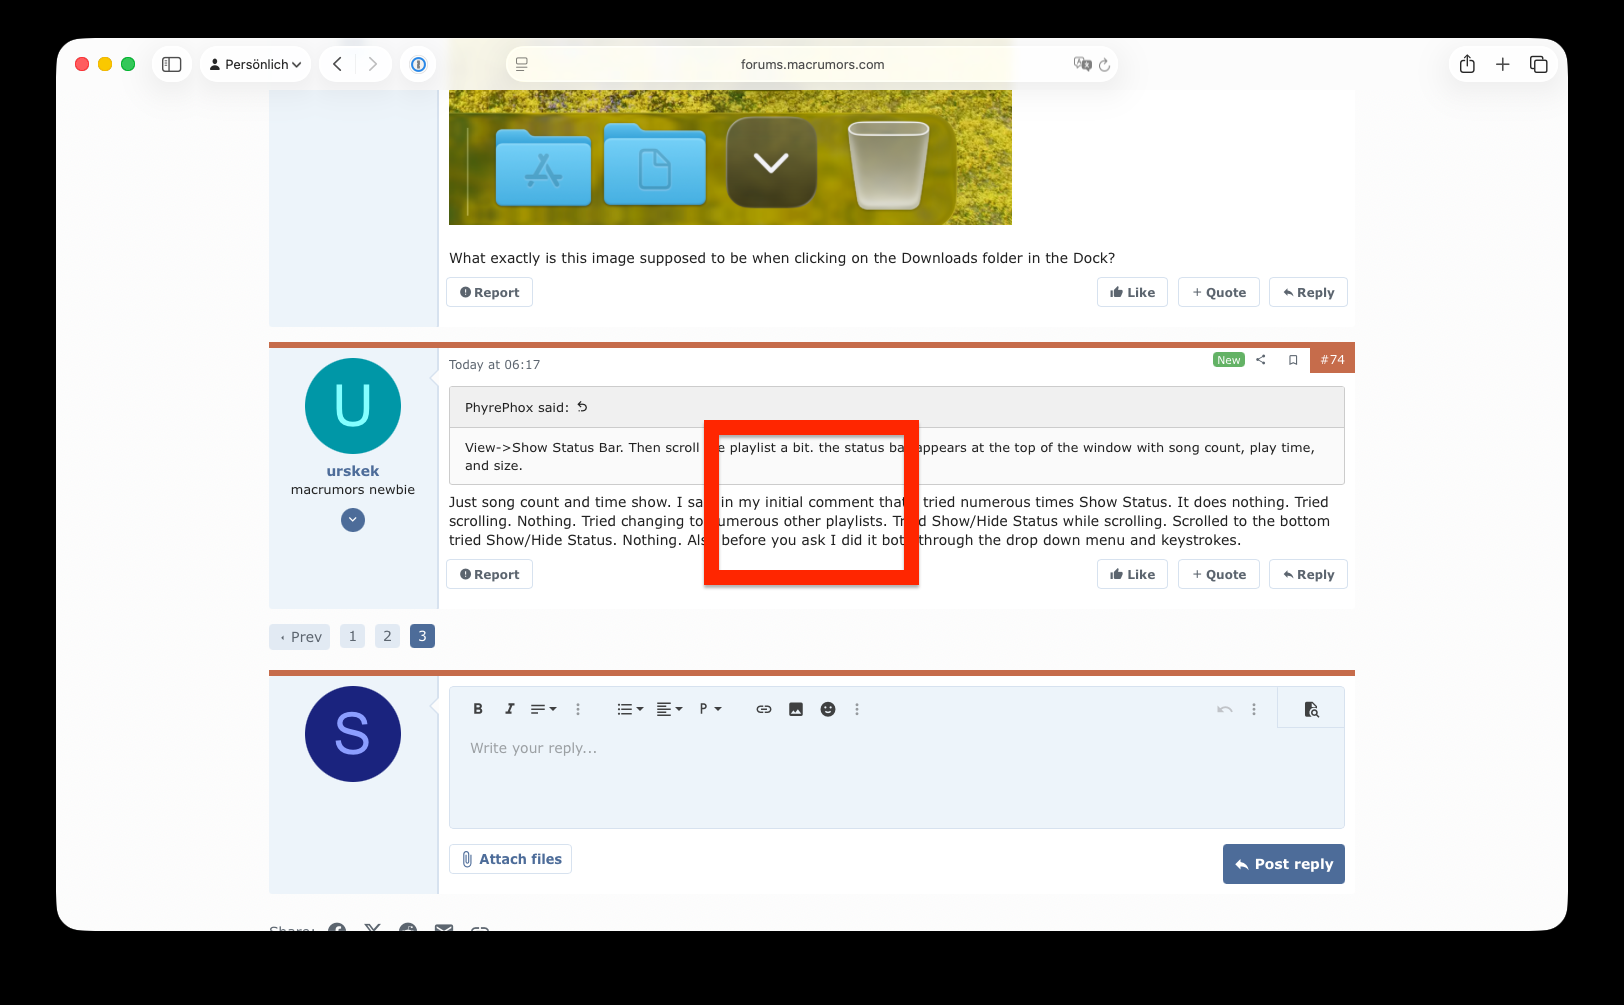Go forward in Safari history
The width and height of the screenshot is (1624, 1005).
click(373, 64)
